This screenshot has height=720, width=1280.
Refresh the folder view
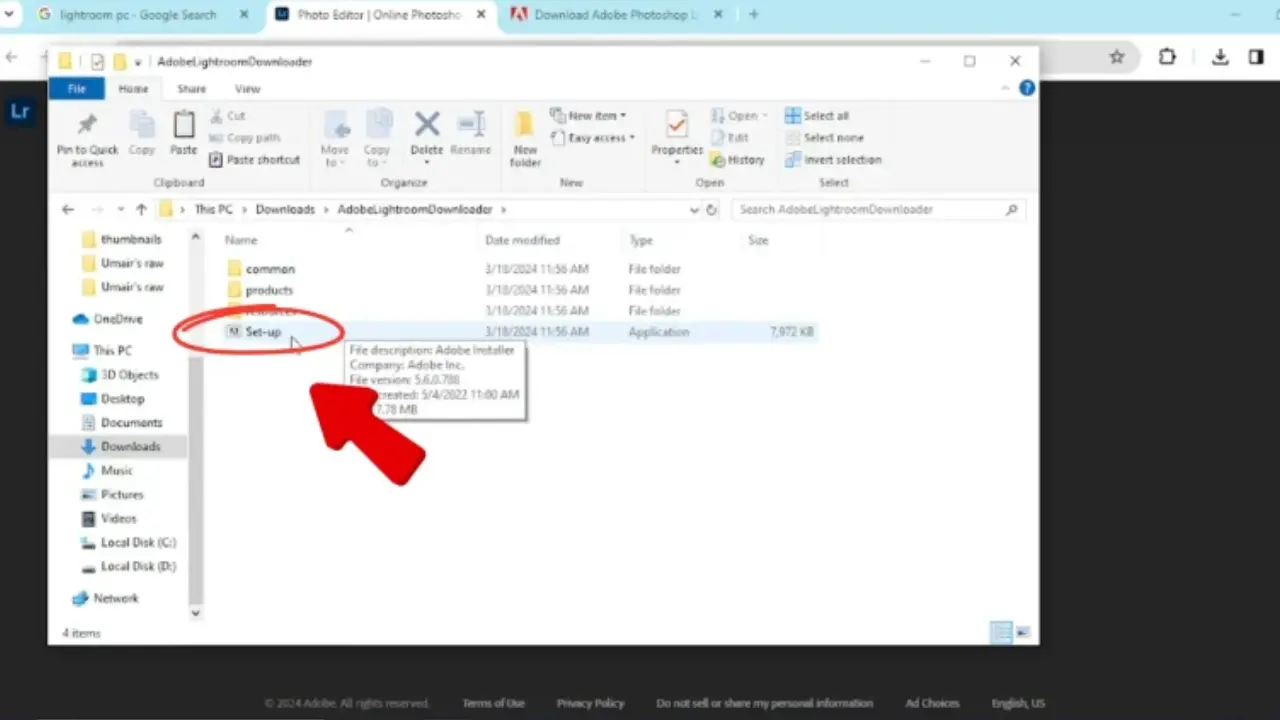coord(712,210)
